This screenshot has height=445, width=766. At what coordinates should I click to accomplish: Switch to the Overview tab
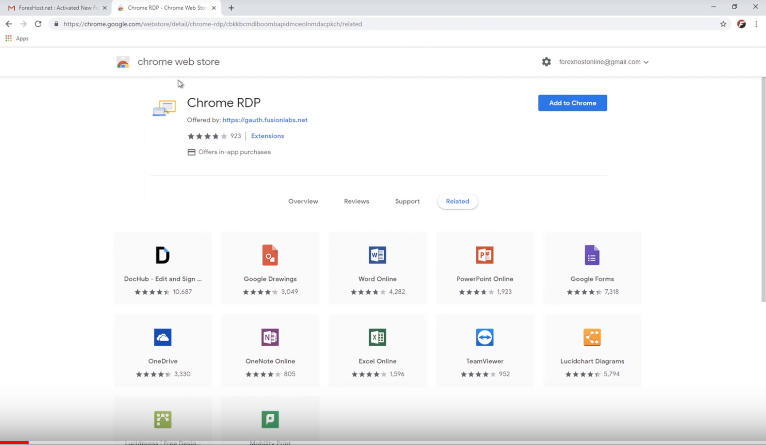coord(303,201)
